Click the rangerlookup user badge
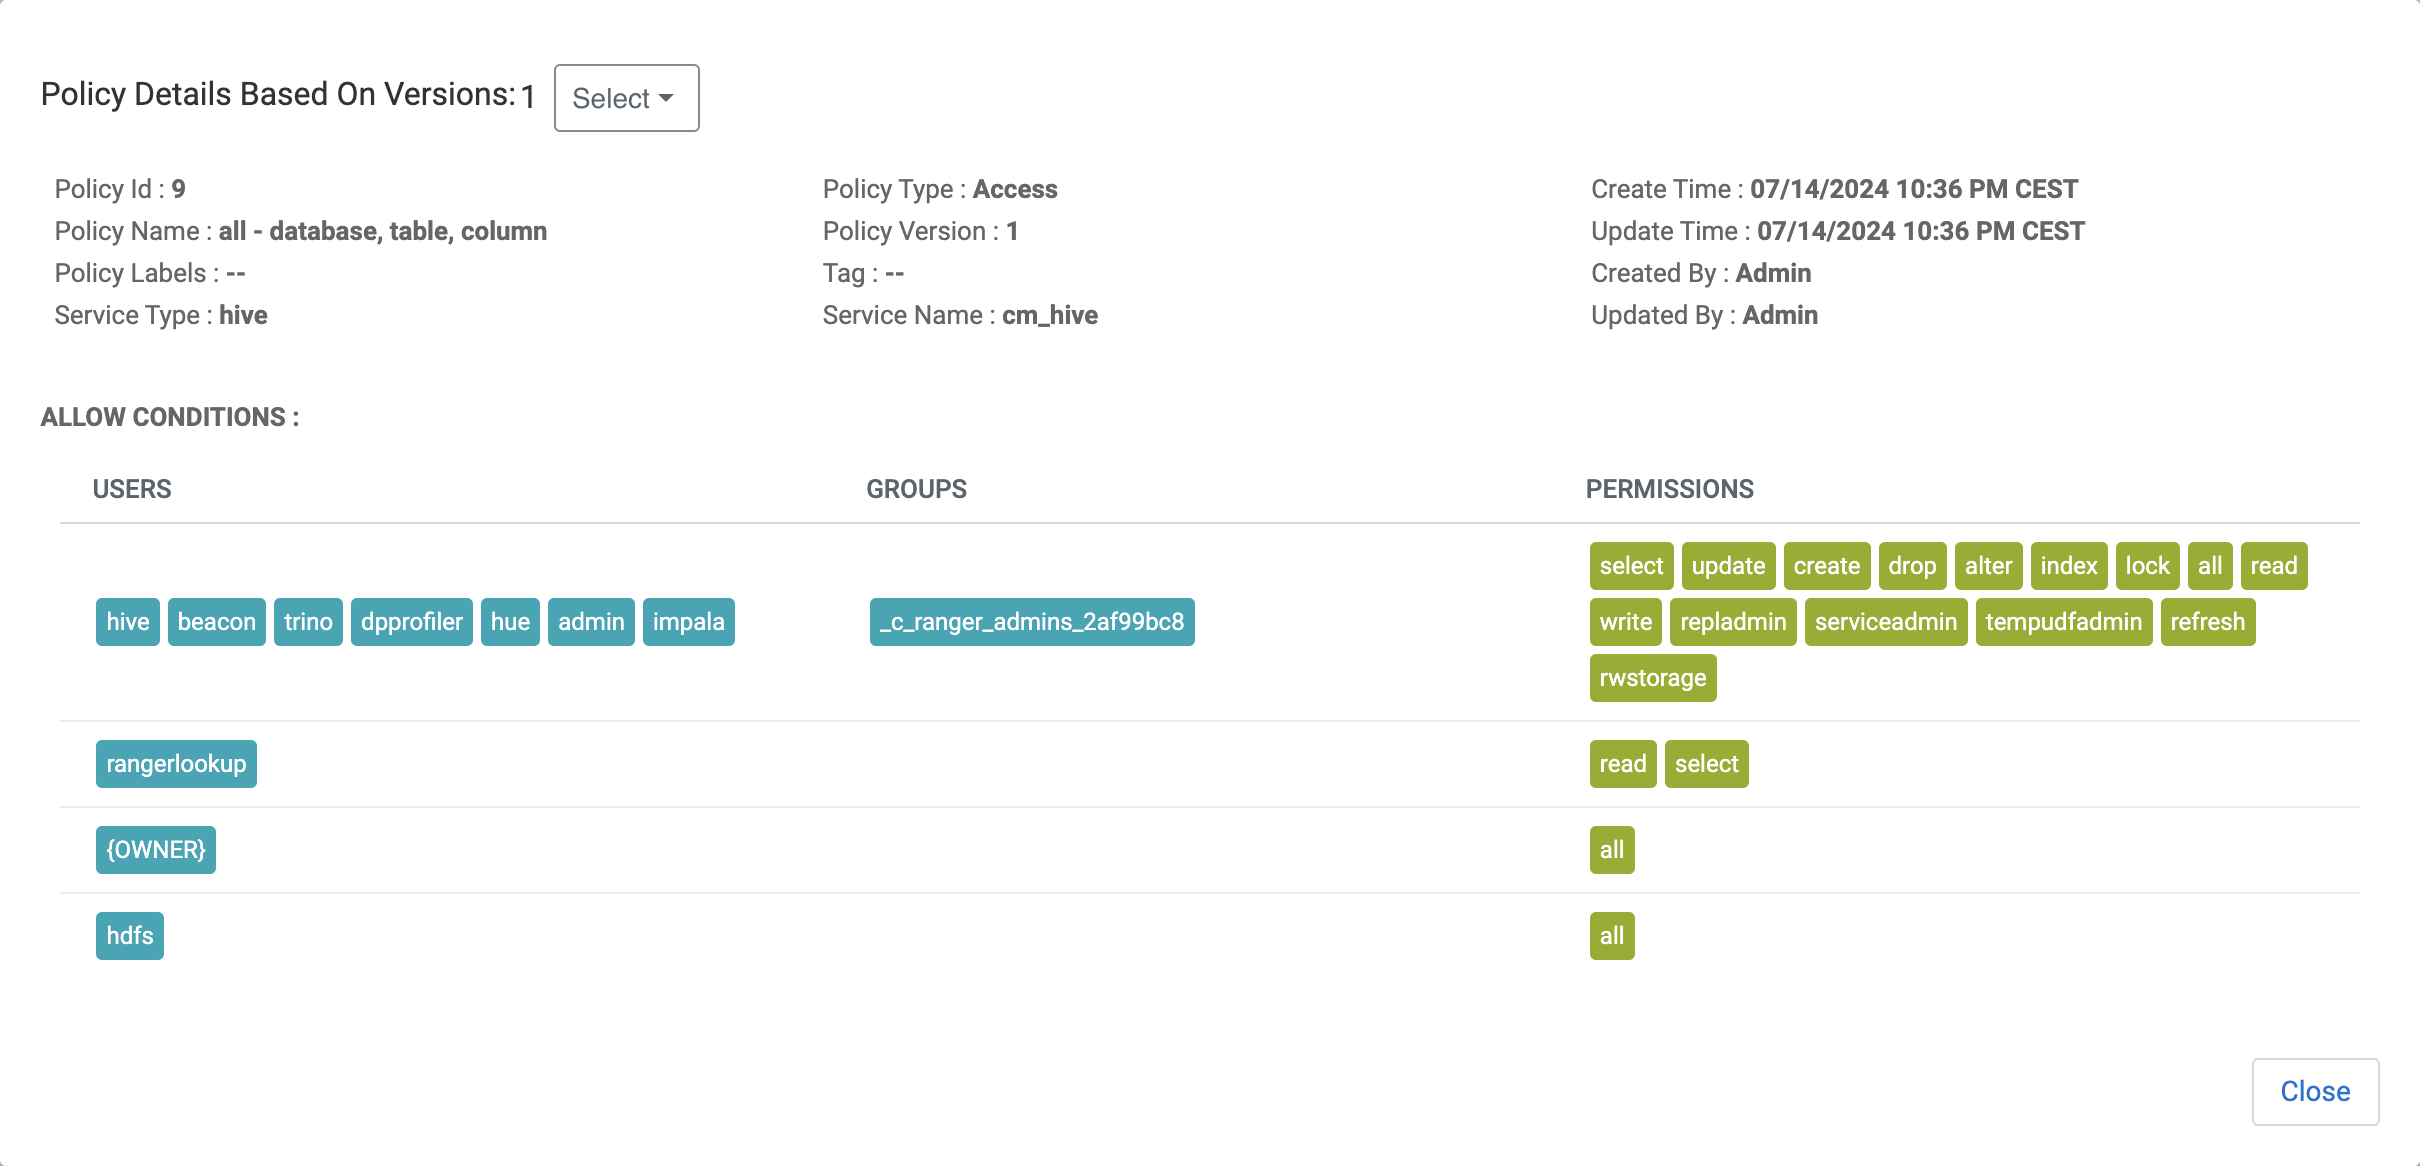Viewport: 2420px width, 1166px height. pyautogui.click(x=176, y=764)
